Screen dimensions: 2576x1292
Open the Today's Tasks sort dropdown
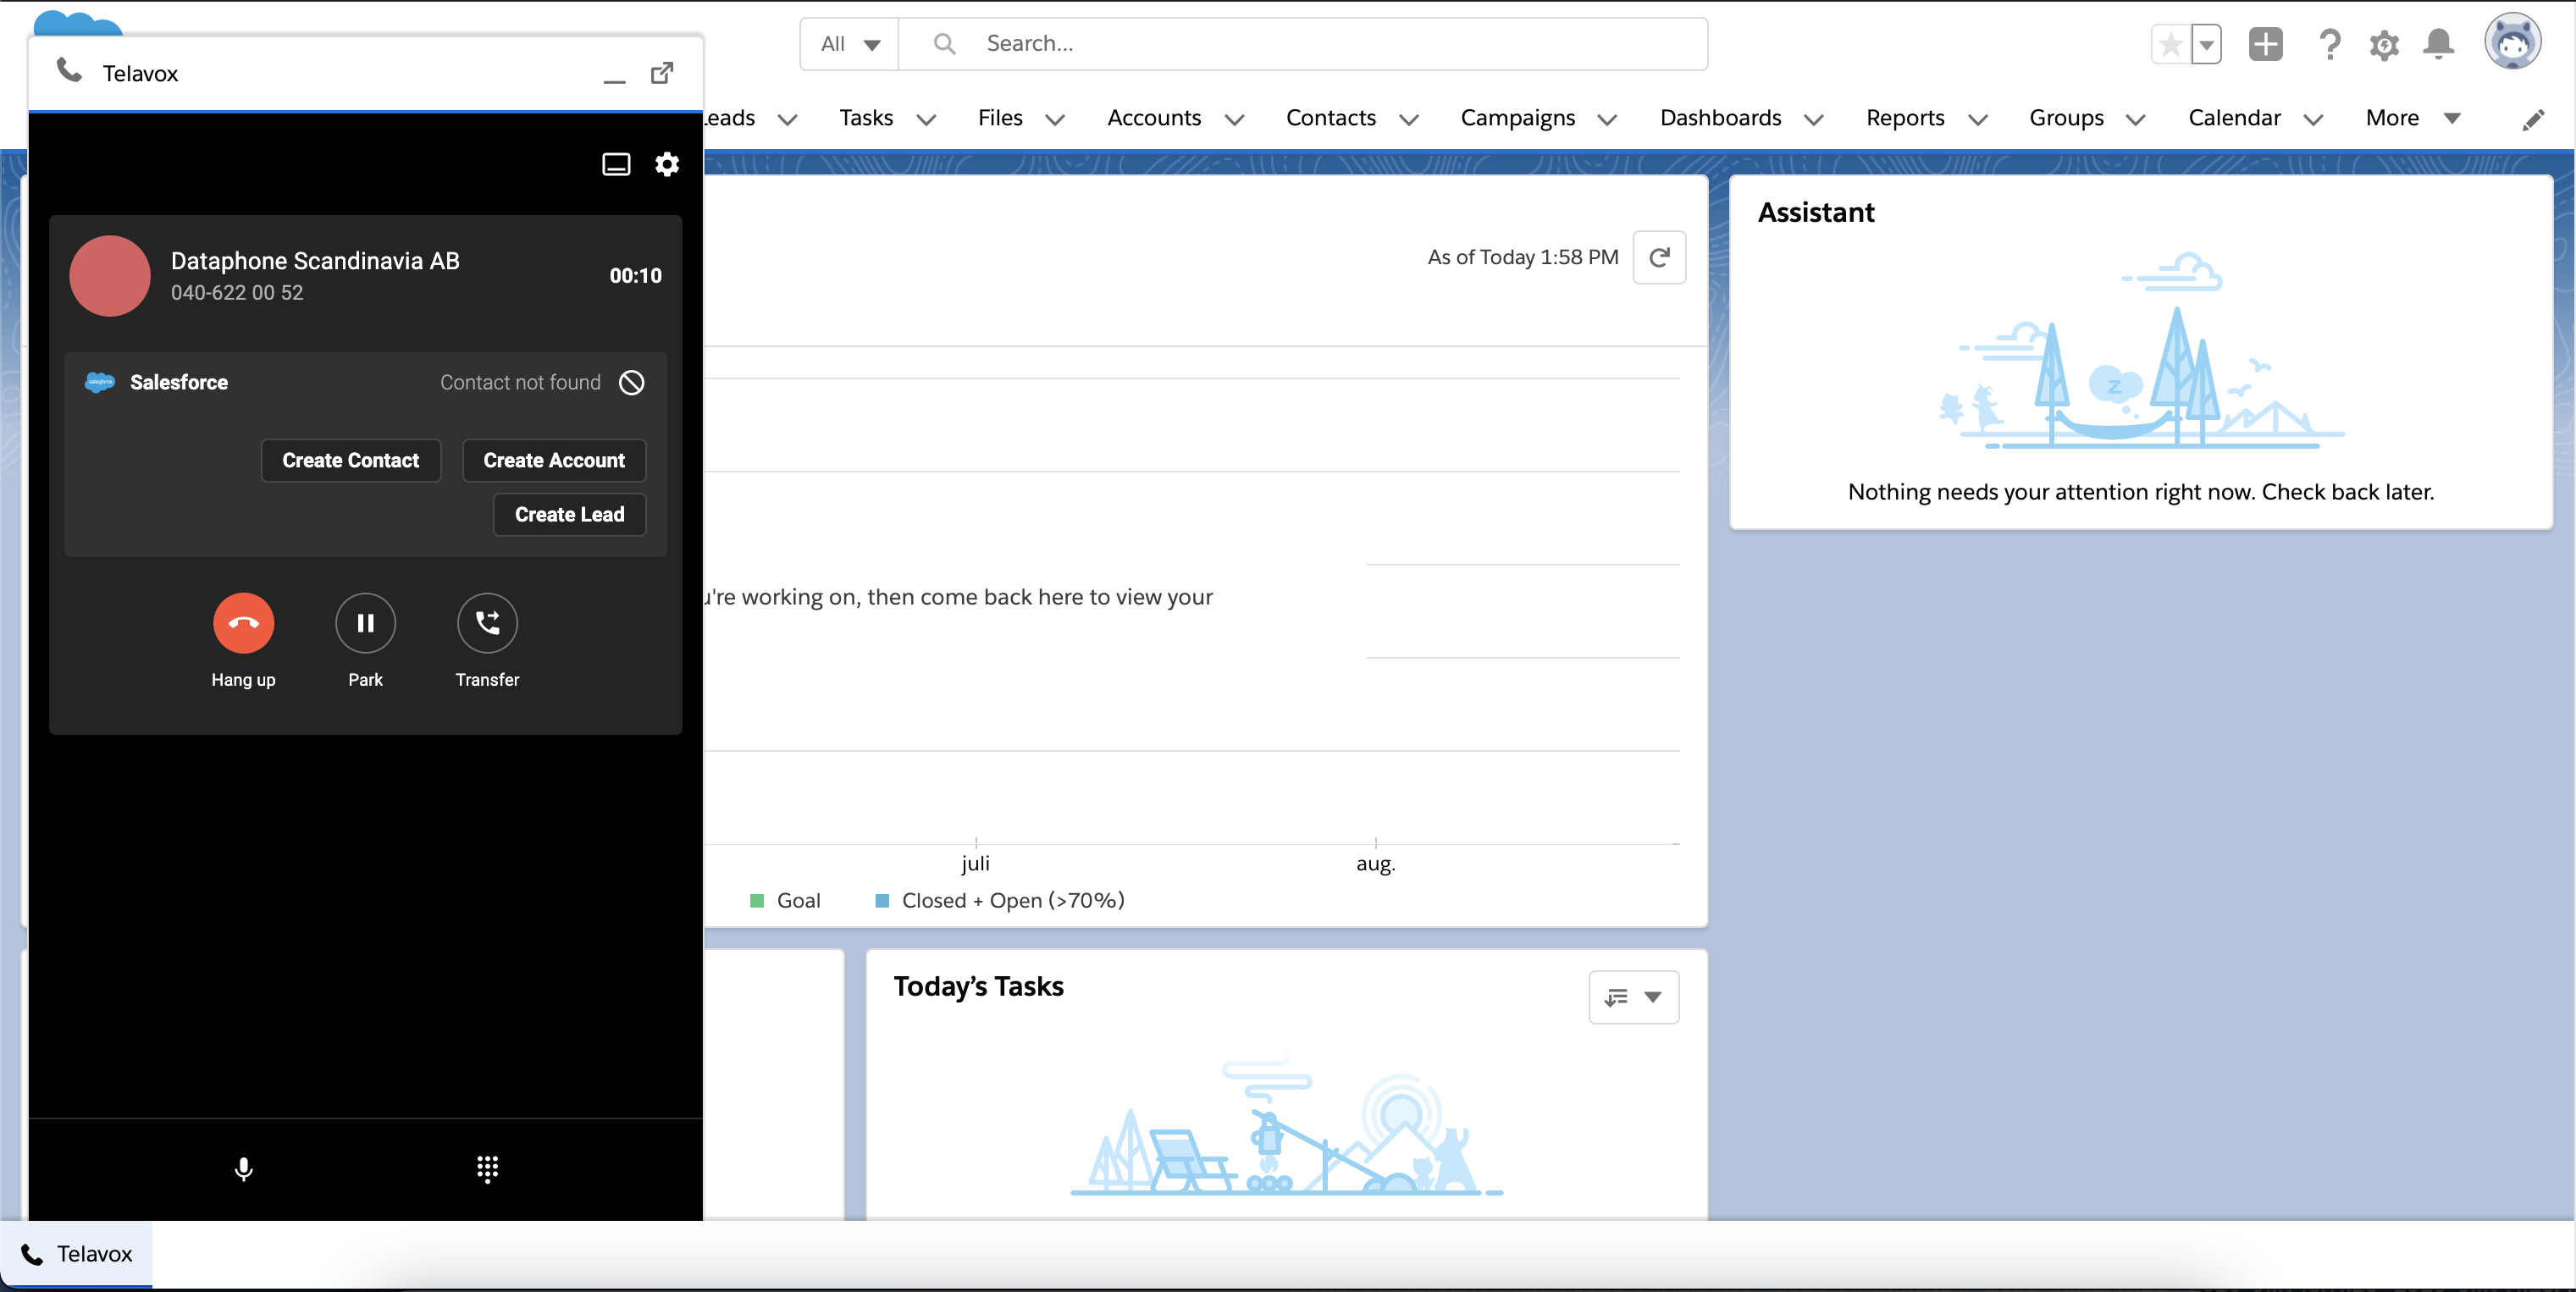(1633, 997)
